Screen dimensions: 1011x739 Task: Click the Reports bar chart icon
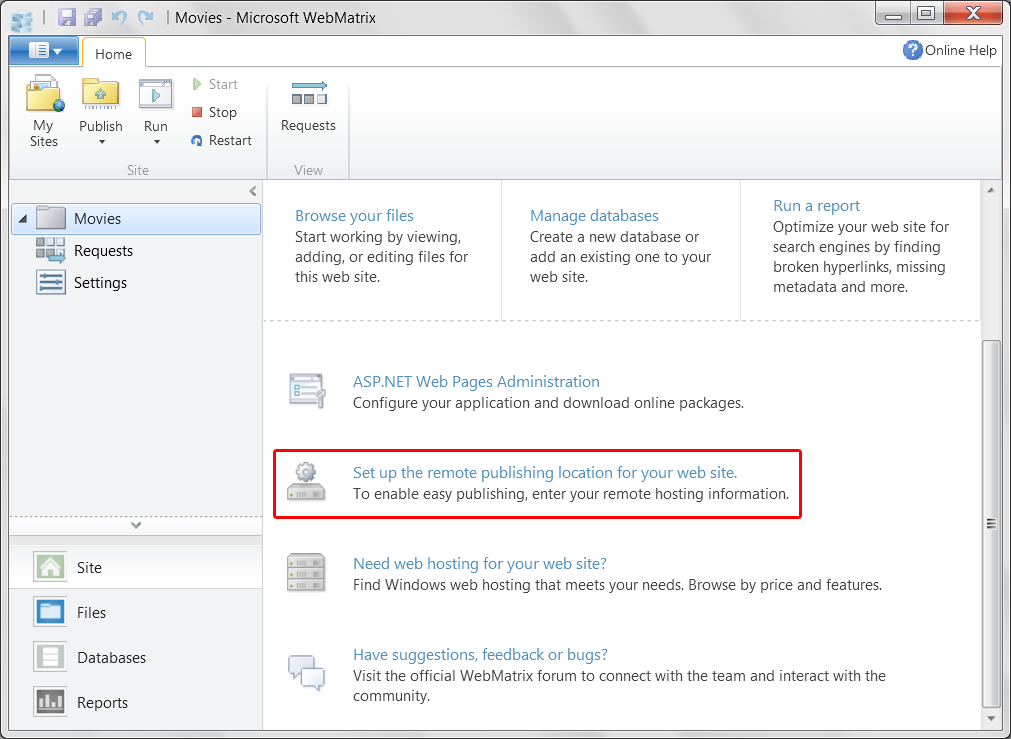50,702
